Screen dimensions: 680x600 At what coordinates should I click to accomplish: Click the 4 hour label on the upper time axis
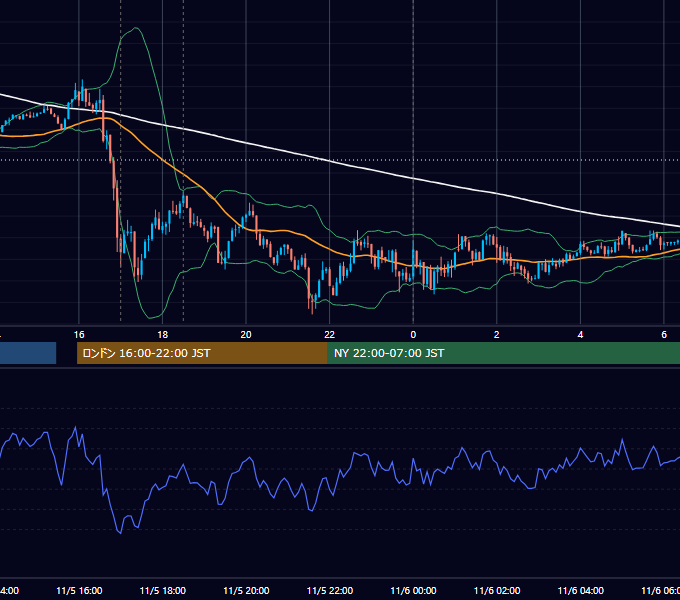(580, 335)
